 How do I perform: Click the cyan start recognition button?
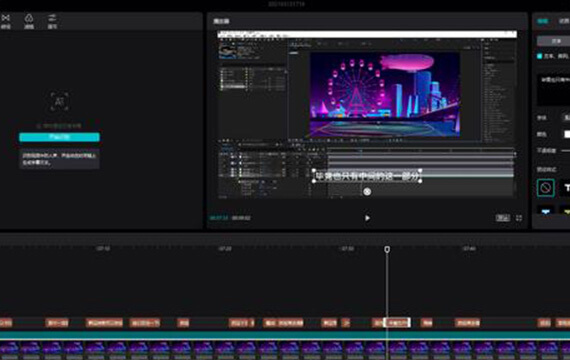(x=59, y=137)
